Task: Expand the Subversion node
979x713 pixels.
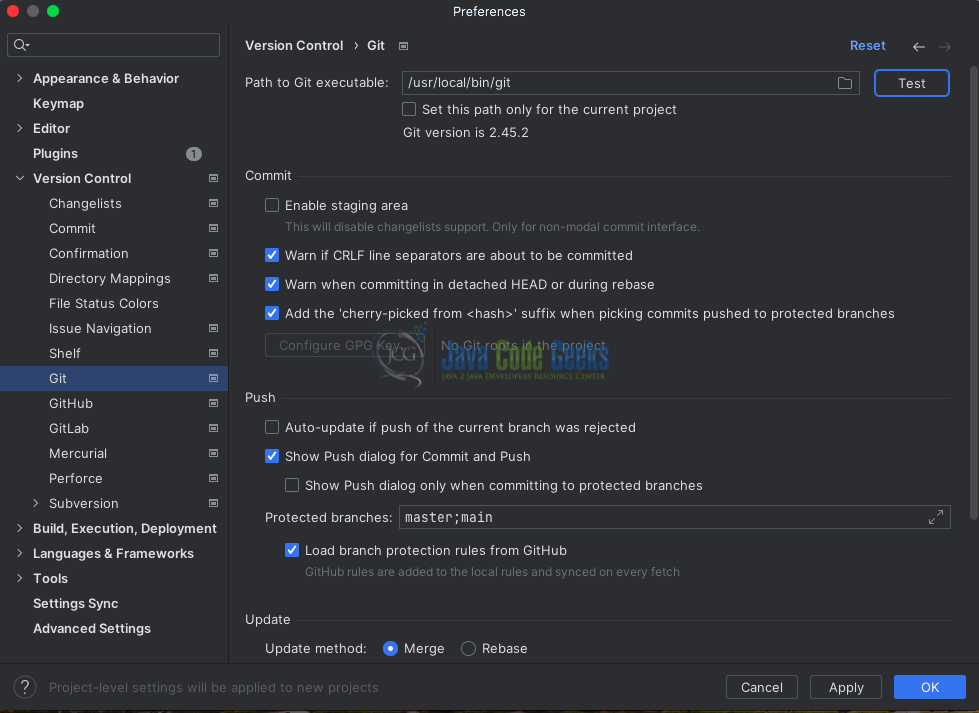Action: pyautogui.click(x=36, y=503)
